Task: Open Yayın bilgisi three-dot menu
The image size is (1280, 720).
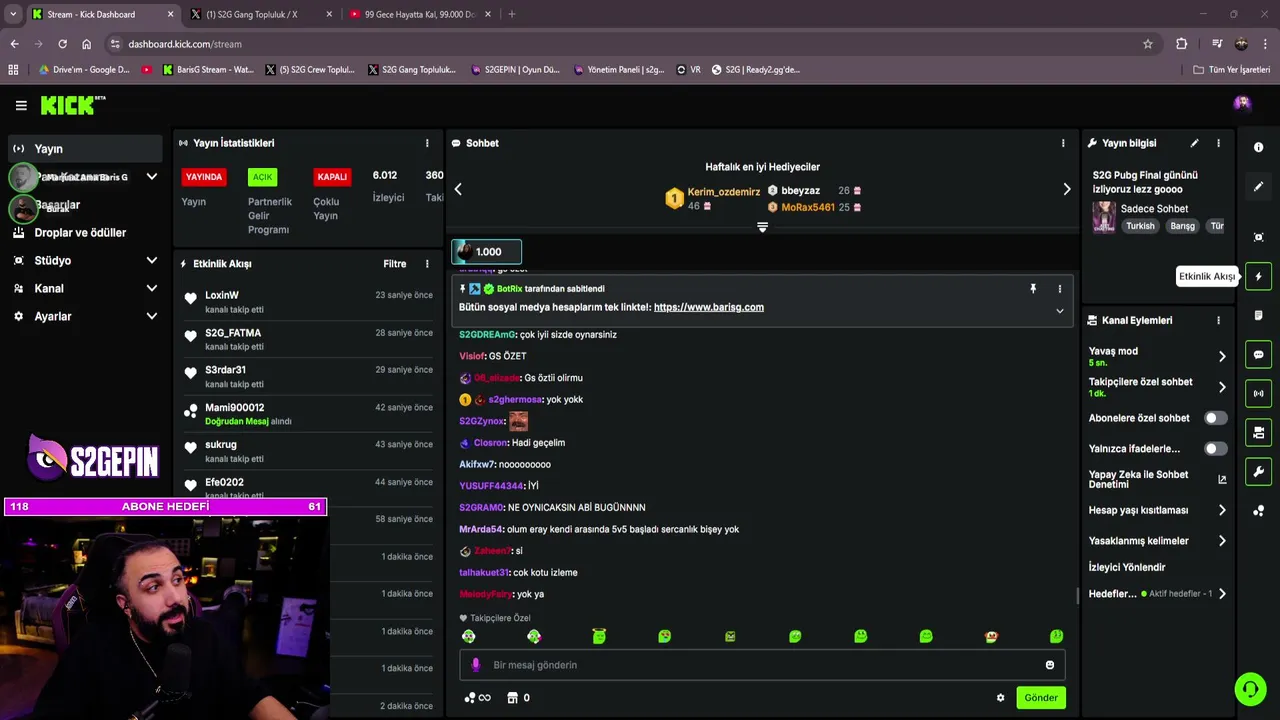Action: [1218, 143]
